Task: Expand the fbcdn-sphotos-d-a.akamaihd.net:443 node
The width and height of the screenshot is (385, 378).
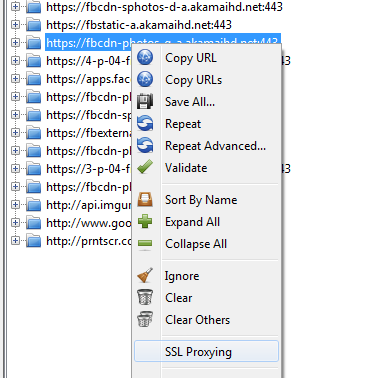Action: click(x=15, y=7)
